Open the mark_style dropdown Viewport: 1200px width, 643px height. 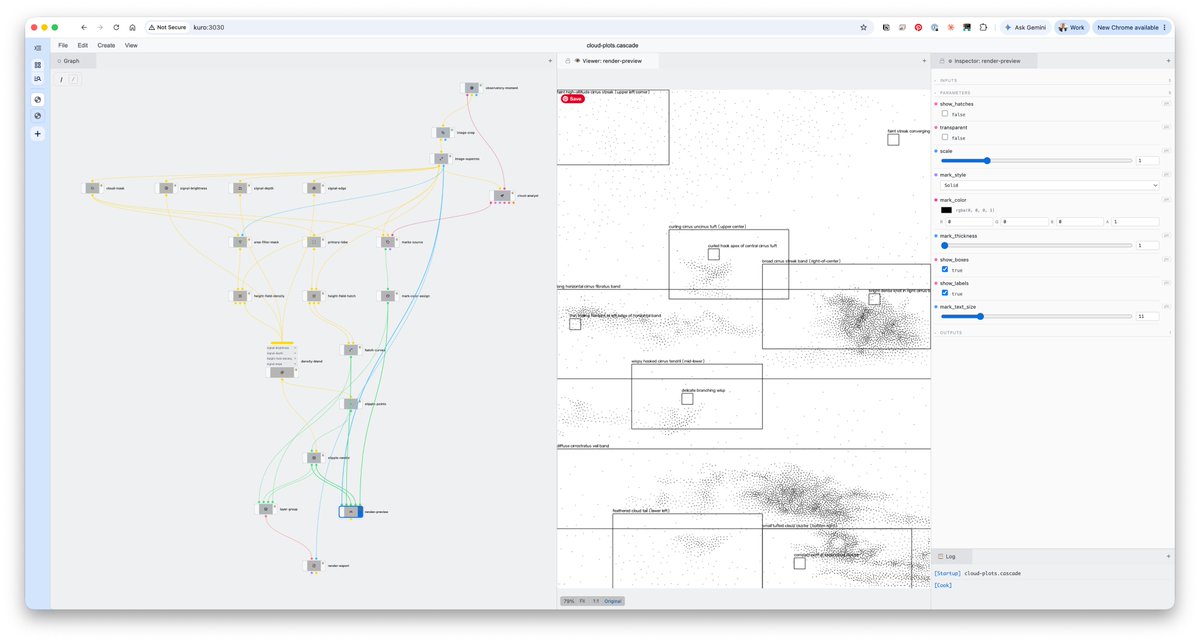tap(1050, 185)
